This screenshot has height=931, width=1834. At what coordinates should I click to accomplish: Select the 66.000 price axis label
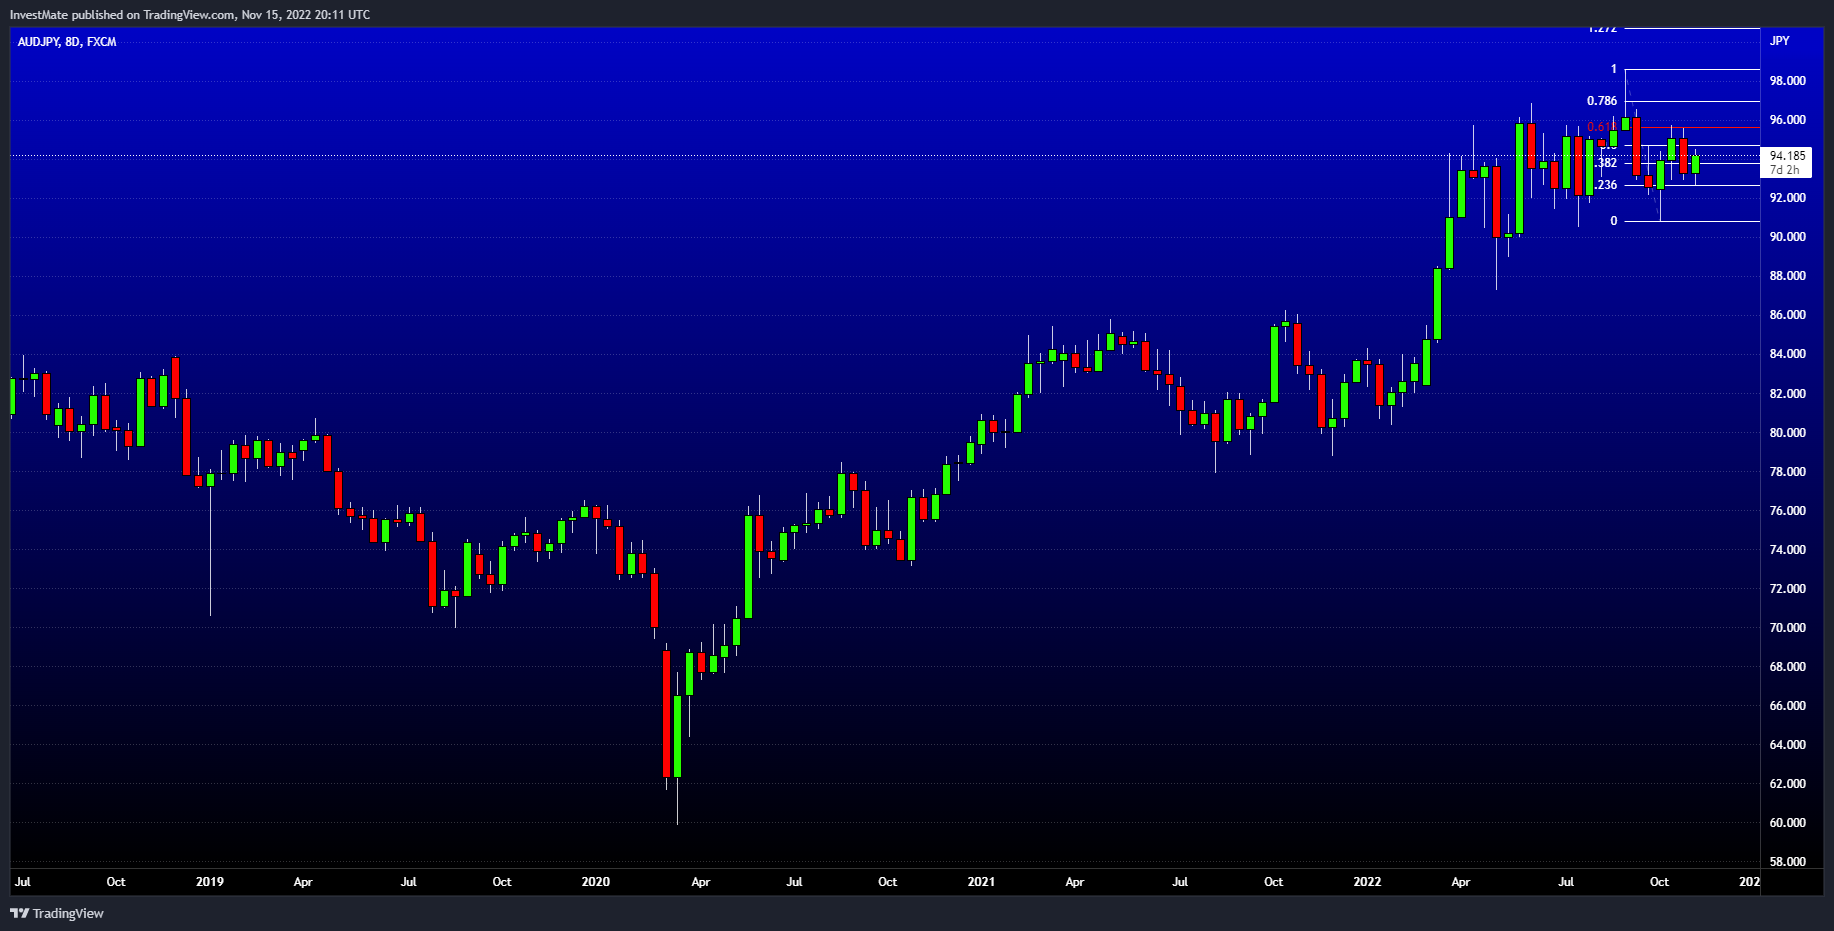[1787, 706]
